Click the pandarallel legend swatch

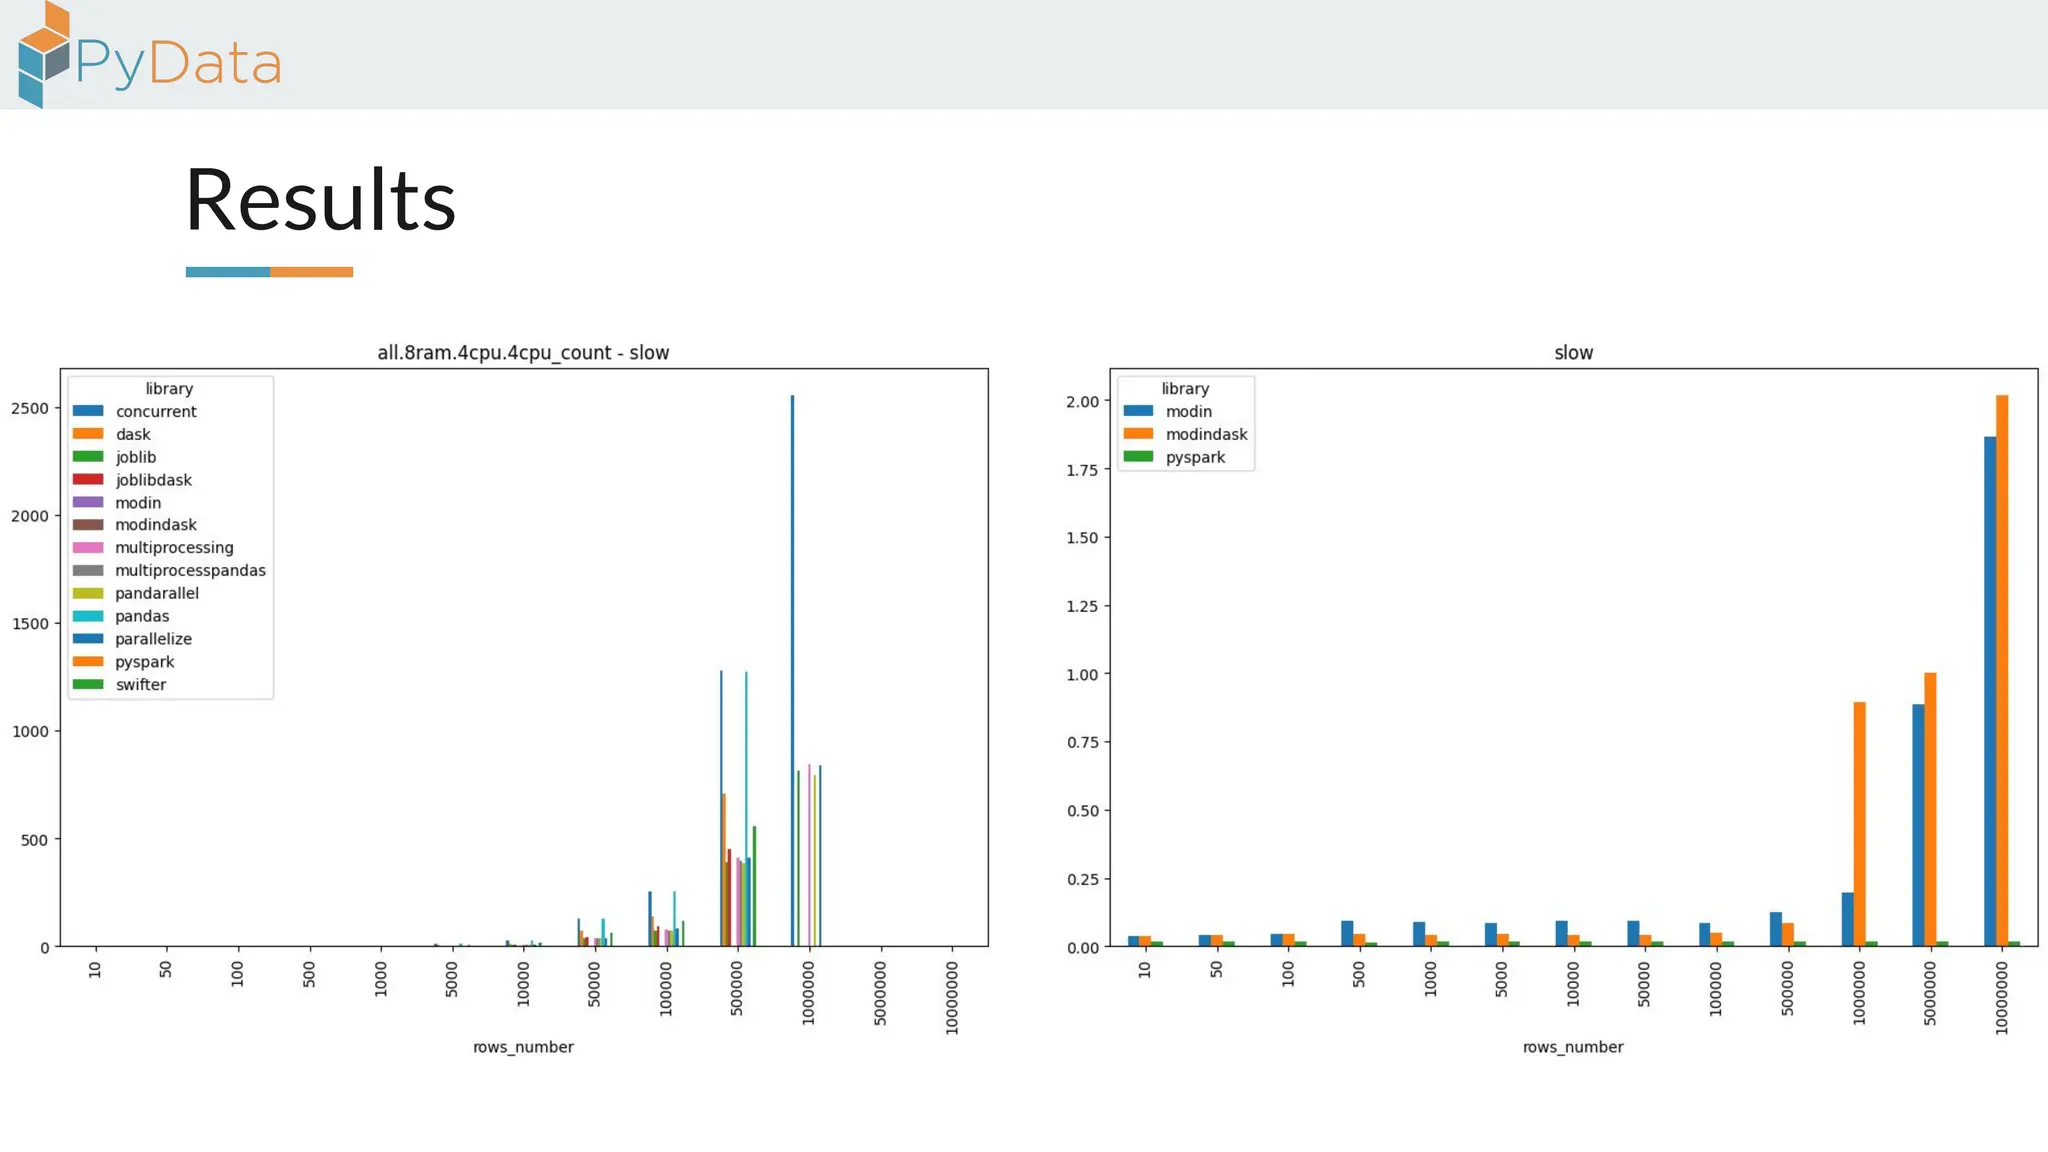[x=88, y=593]
